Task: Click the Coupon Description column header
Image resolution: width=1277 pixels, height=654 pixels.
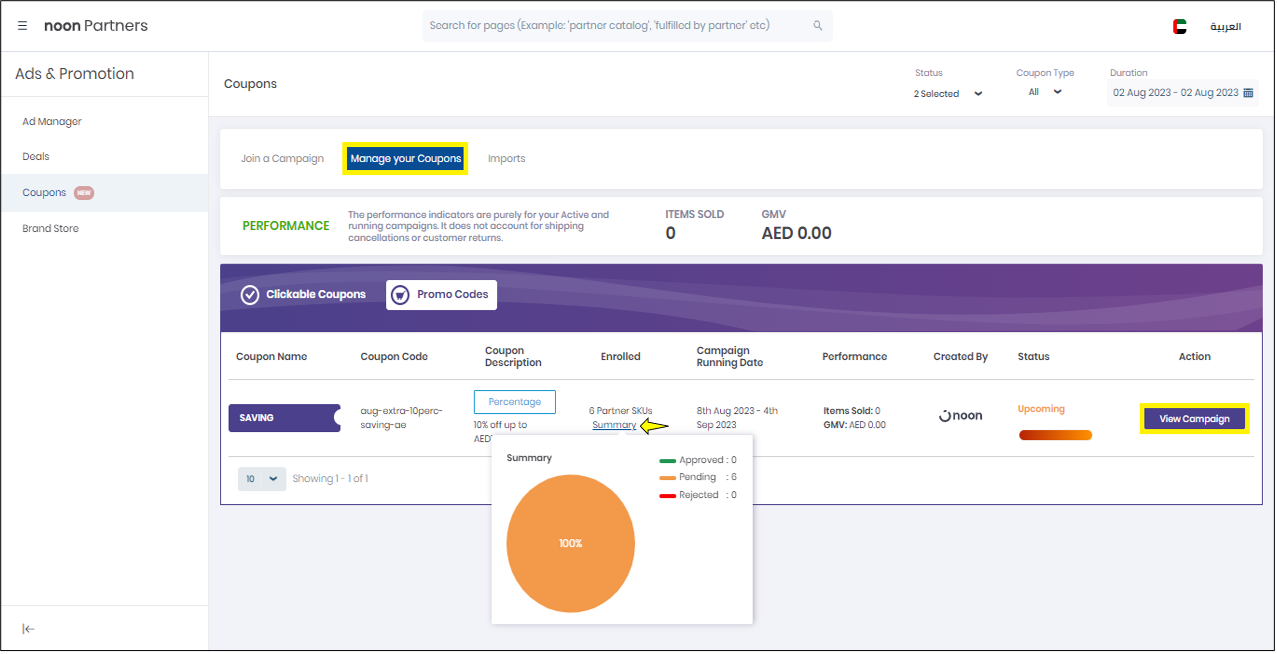Action: [x=513, y=357]
